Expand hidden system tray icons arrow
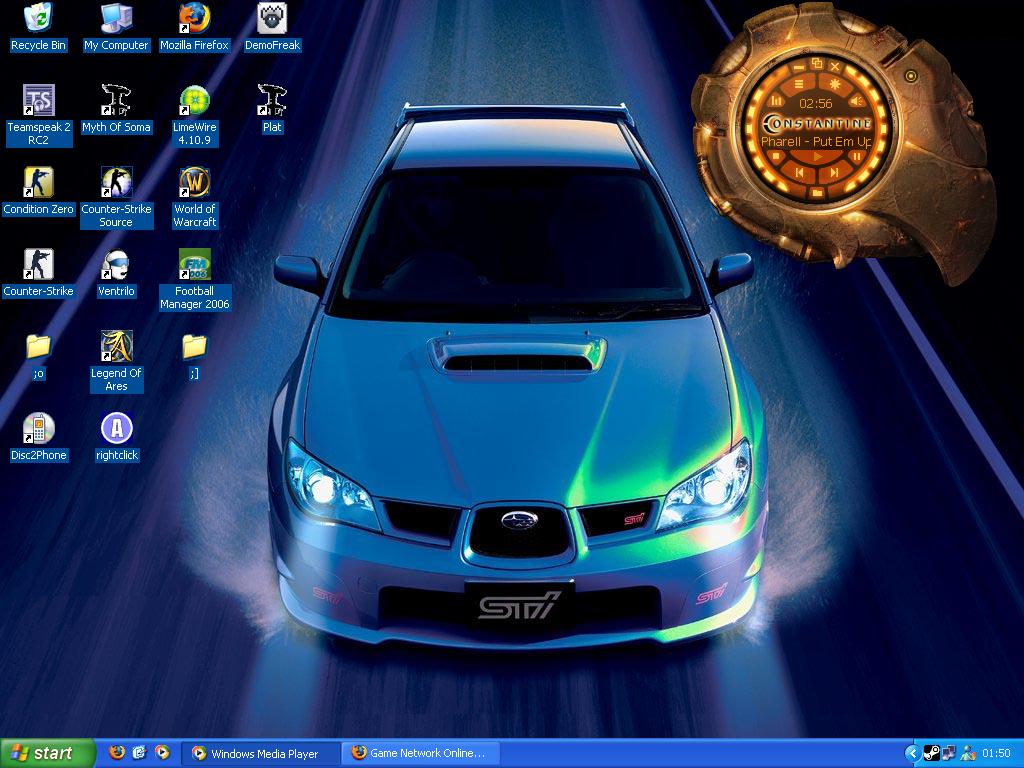Image resolution: width=1024 pixels, height=768 pixels. pos(912,753)
